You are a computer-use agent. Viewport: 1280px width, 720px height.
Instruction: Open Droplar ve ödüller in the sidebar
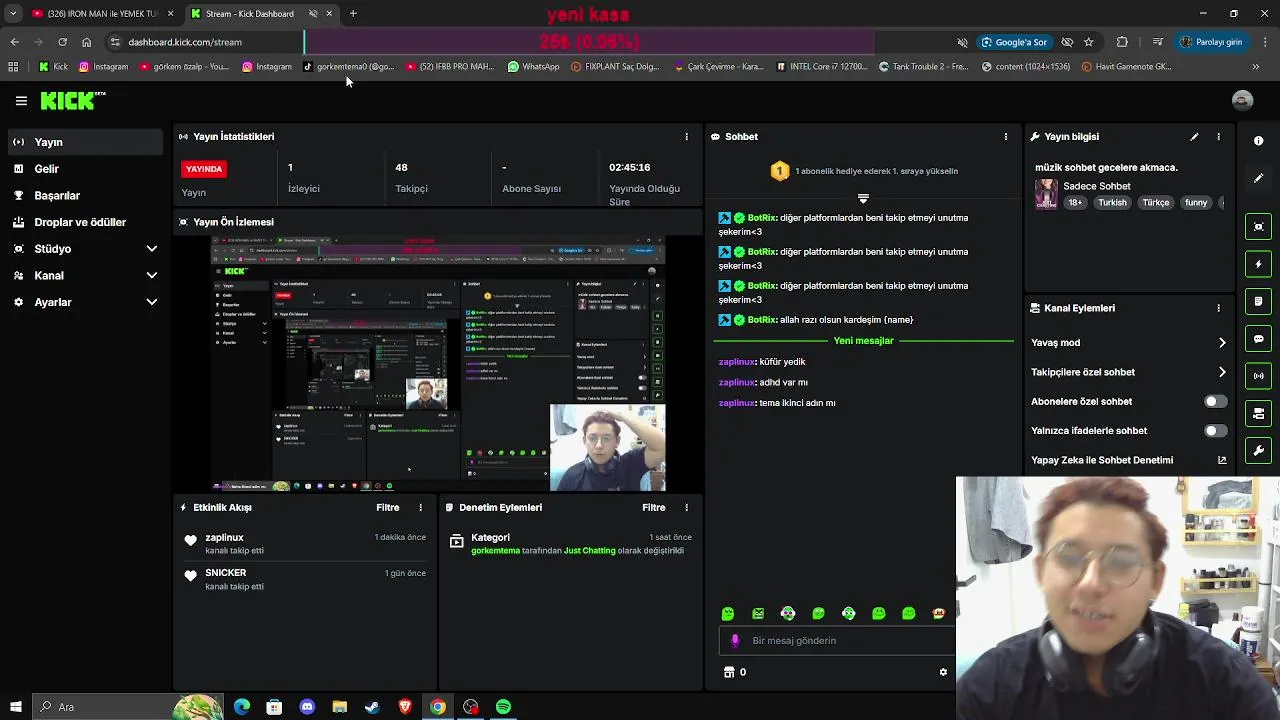85,222
